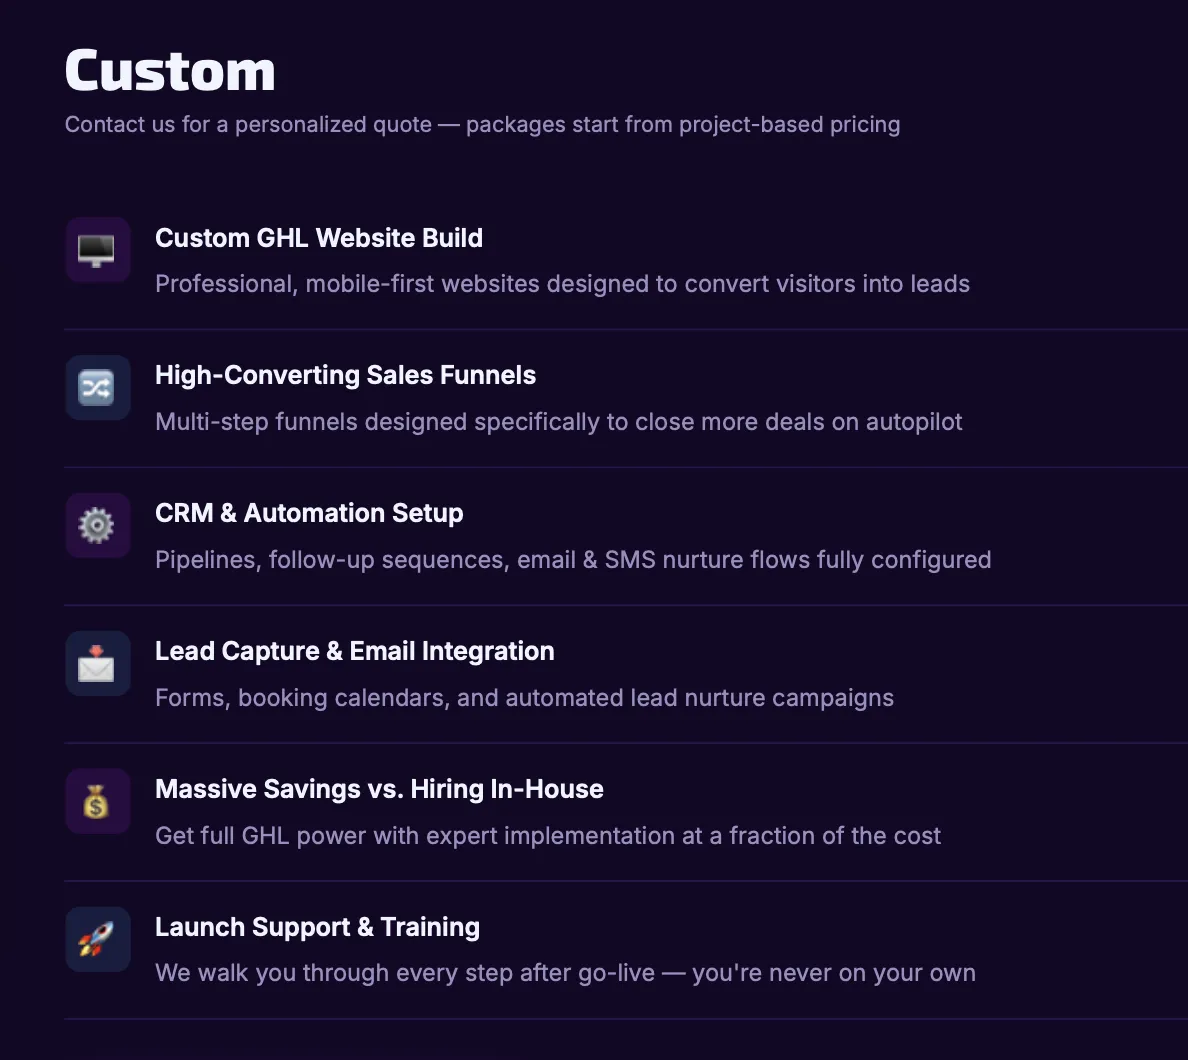1188x1060 pixels.
Task: Open CRM & Automation Setup item
Action: pos(309,513)
